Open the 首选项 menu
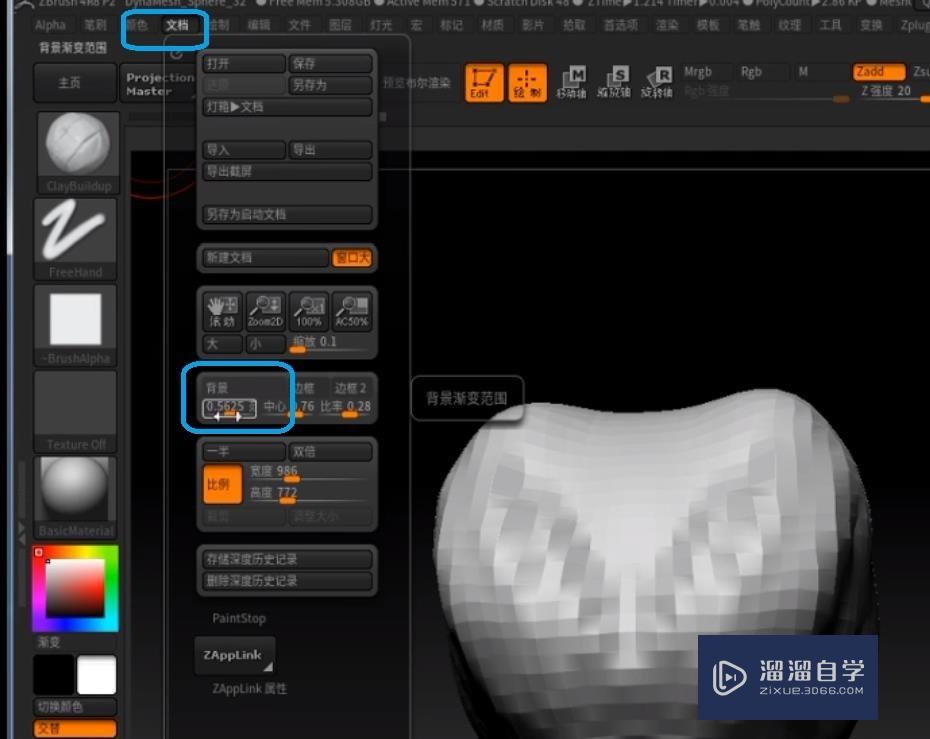930x739 pixels. point(620,25)
